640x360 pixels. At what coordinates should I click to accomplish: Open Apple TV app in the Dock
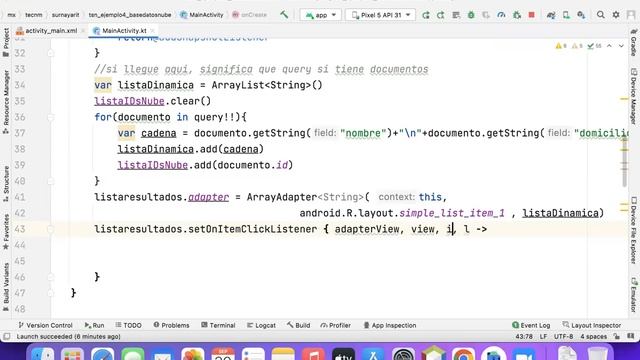pos(343,354)
